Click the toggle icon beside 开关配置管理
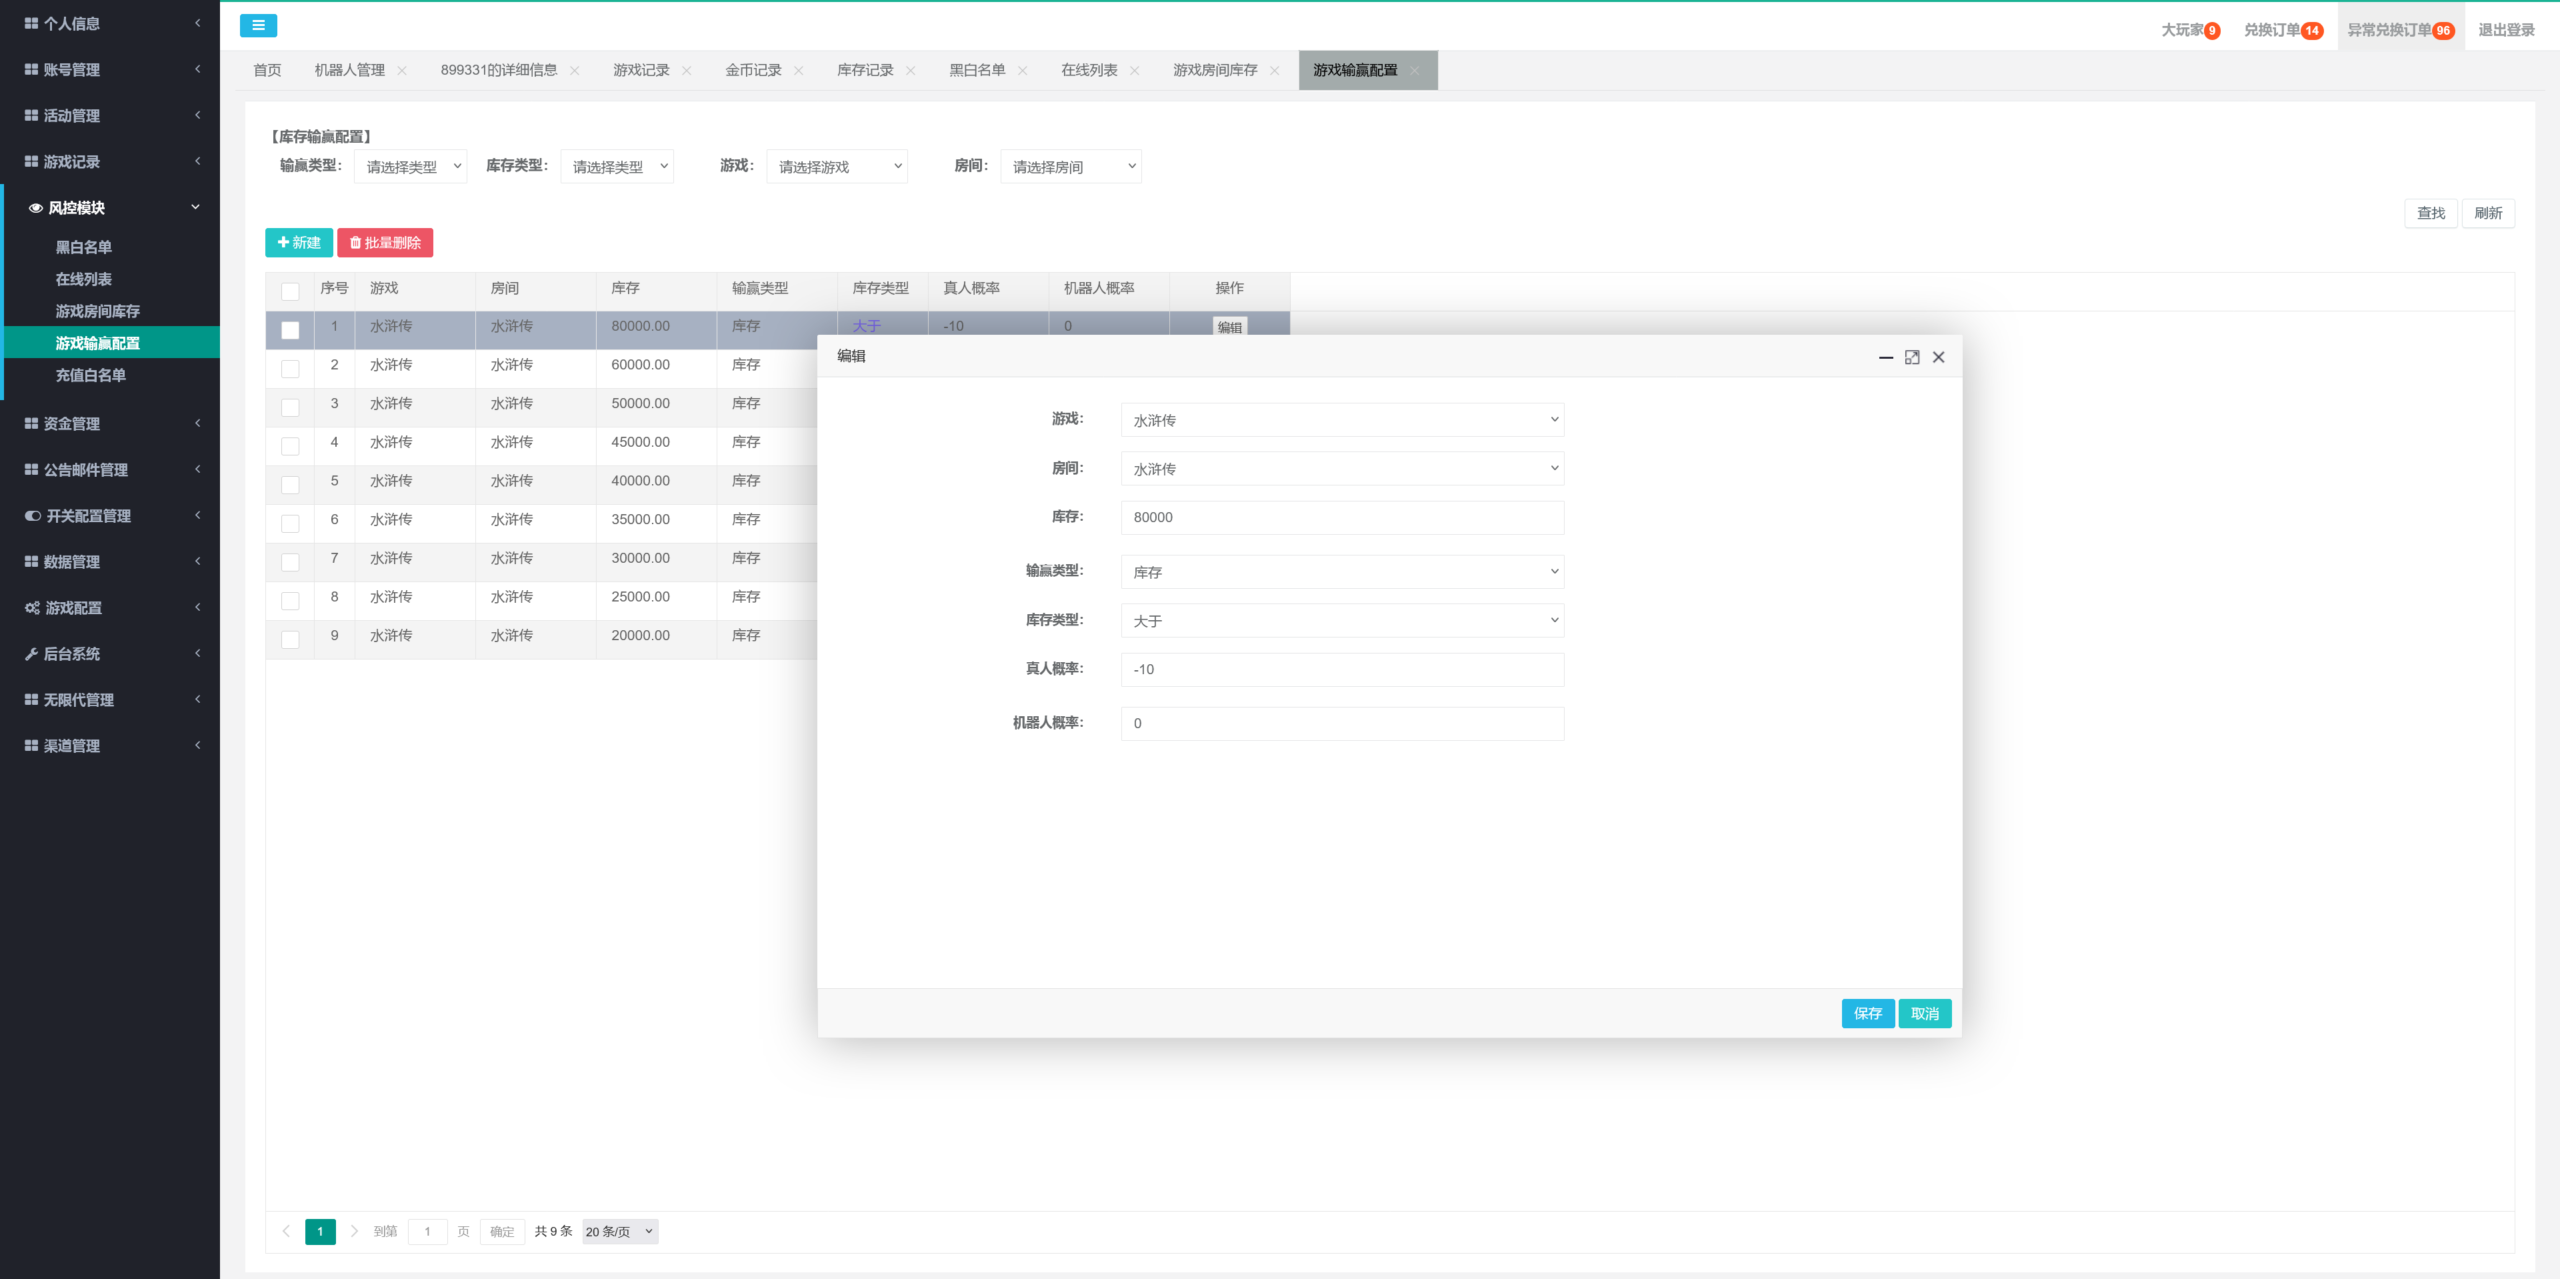 [x=32, y=516]
